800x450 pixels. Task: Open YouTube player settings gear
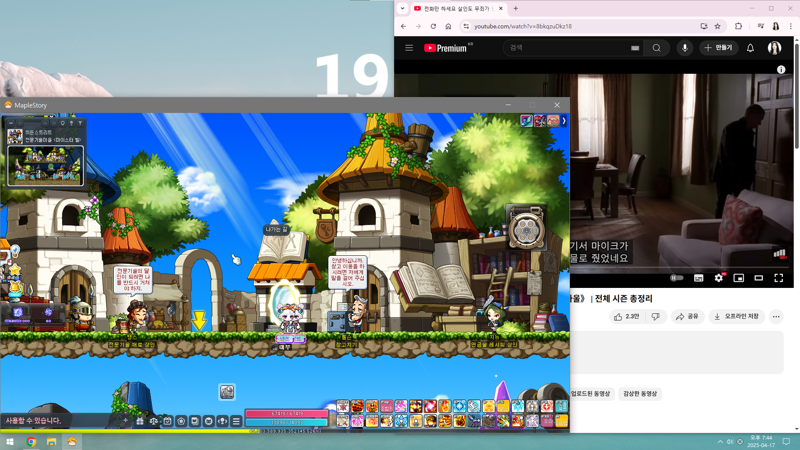coord(718,278)
